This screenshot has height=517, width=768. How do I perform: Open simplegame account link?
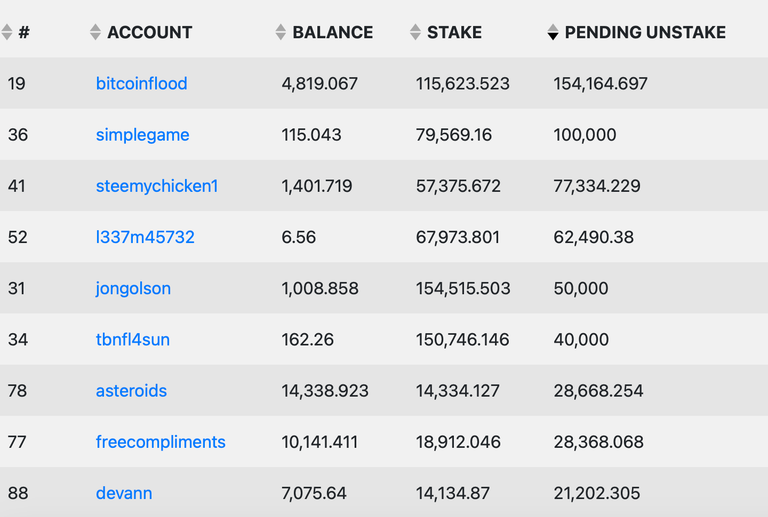click(x=143, y=135)
